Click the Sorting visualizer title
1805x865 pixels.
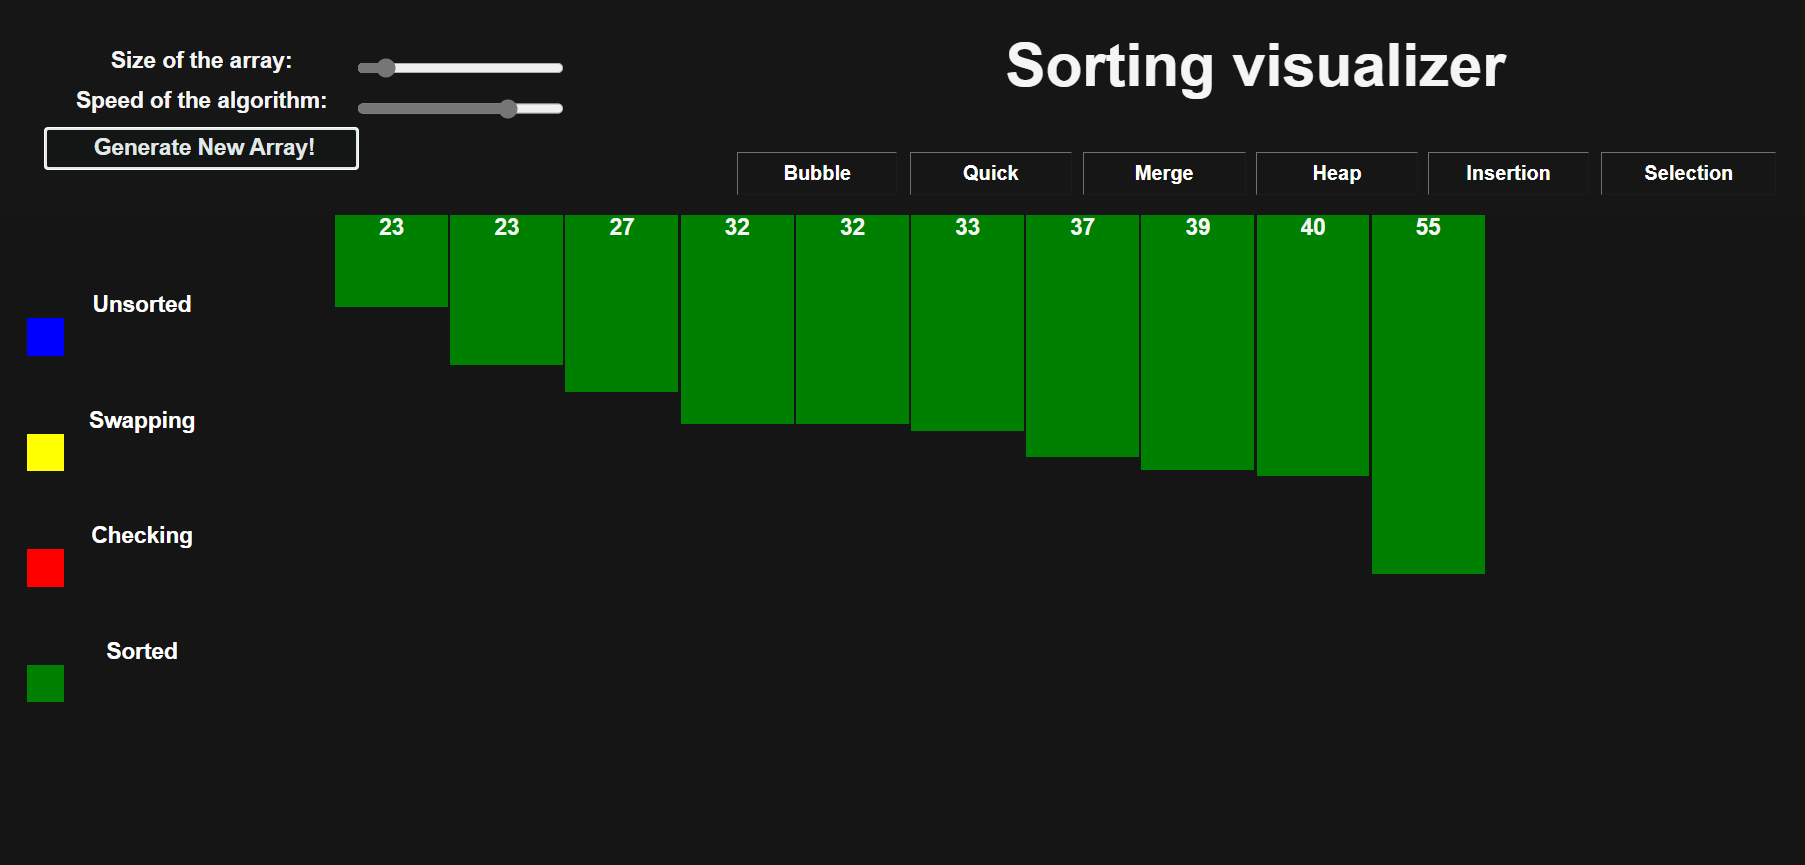click(1256, 66)
